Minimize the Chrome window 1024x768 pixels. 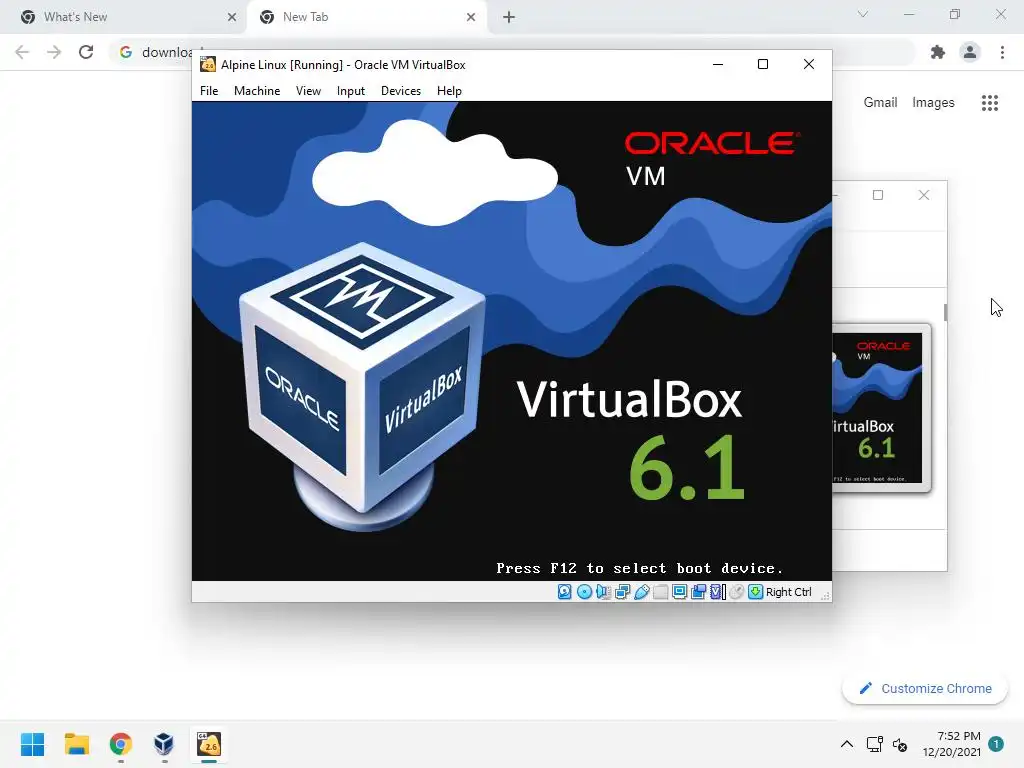(909, 14)
